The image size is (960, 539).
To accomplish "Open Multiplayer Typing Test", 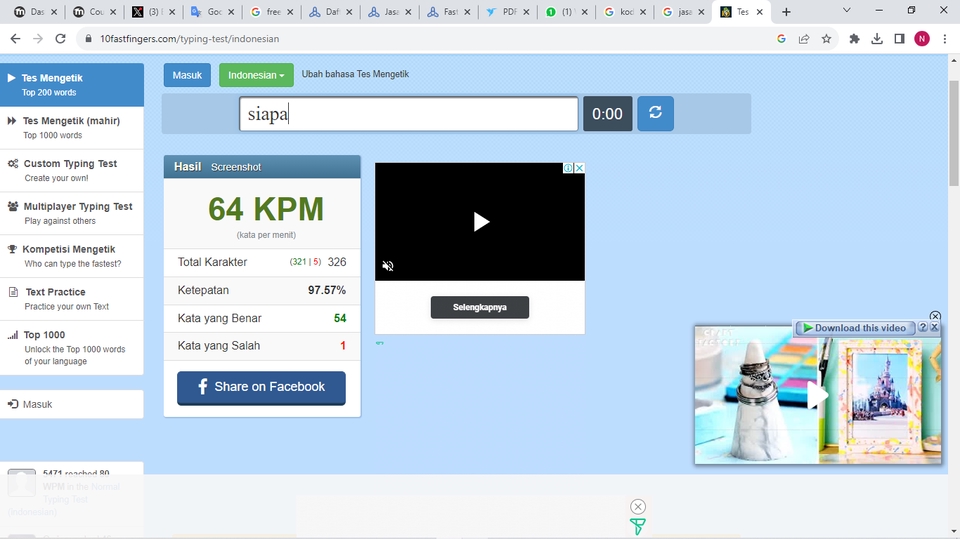I will click(72, 213).
